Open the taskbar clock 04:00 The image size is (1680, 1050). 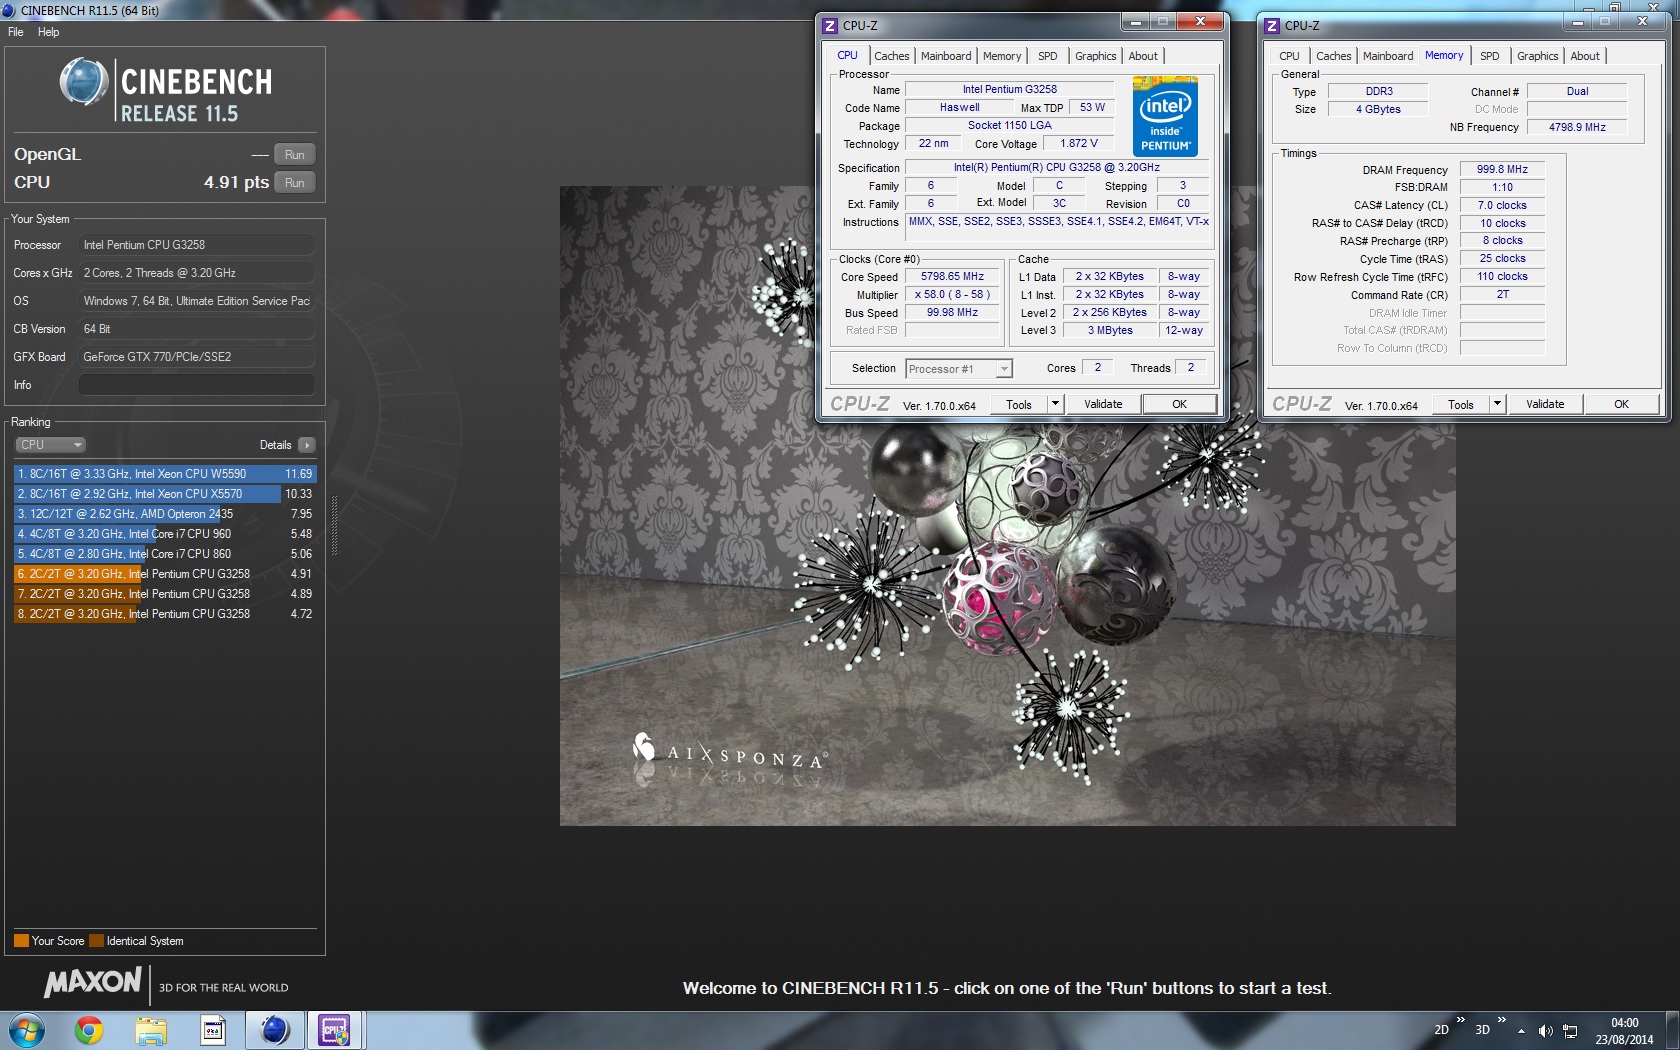point(1625,1031)
